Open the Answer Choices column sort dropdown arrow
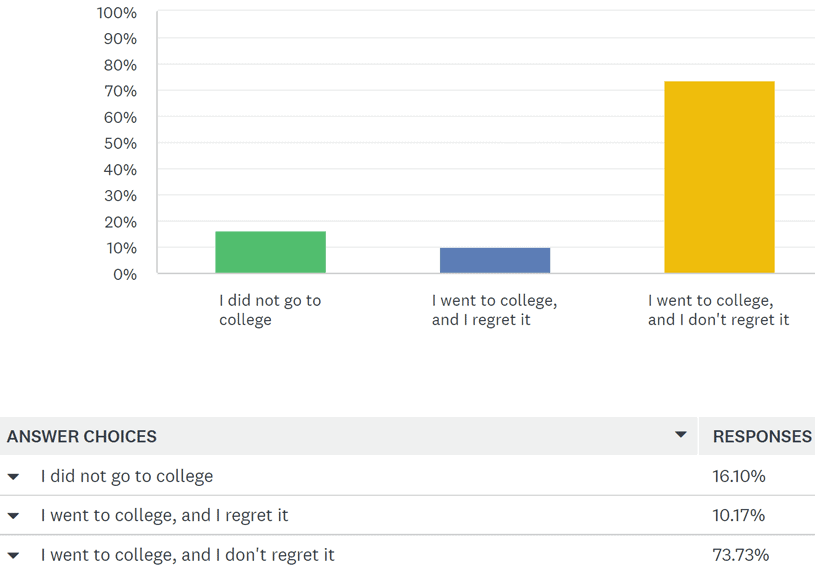Image resolution: width=815 pixels, height=571 pixels. [681, 435]
